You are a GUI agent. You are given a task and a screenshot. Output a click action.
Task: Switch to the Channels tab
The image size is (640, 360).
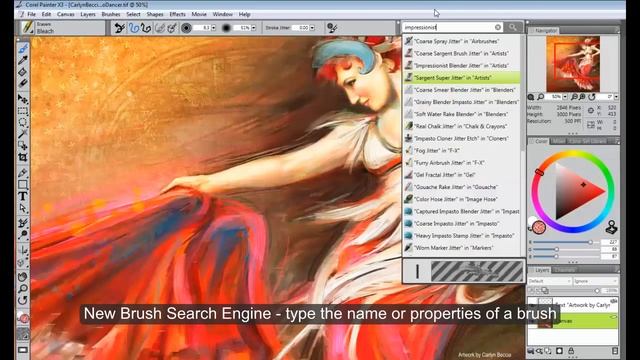click(566, 270)
